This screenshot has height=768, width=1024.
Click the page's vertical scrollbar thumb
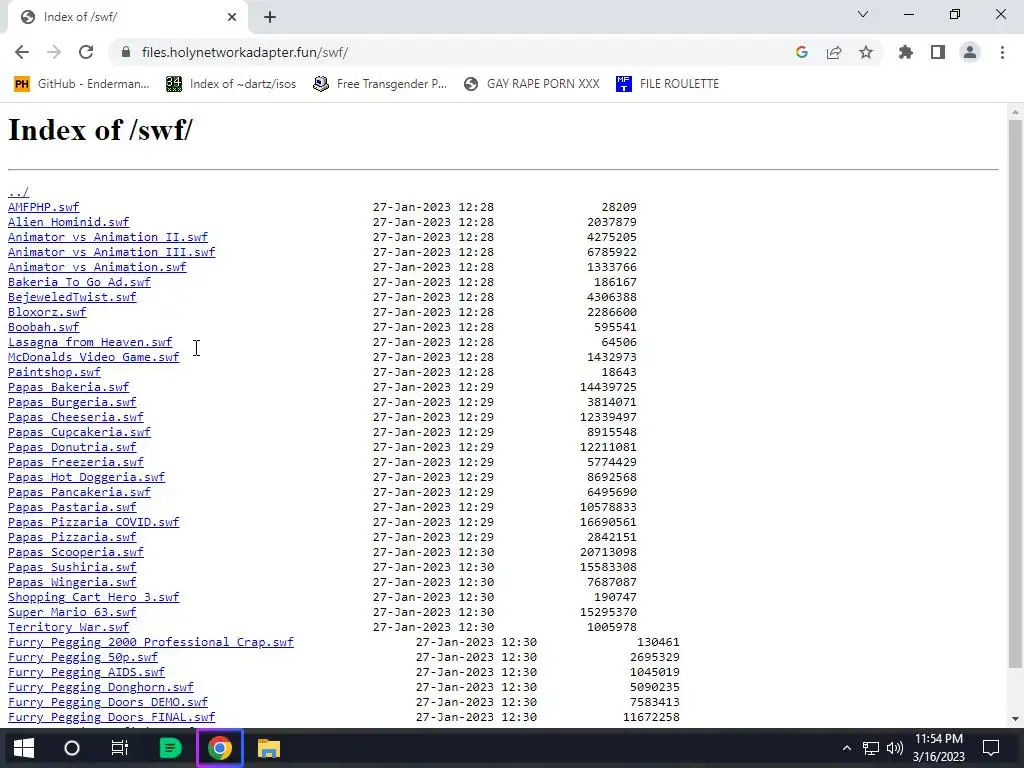[1015, 394]
